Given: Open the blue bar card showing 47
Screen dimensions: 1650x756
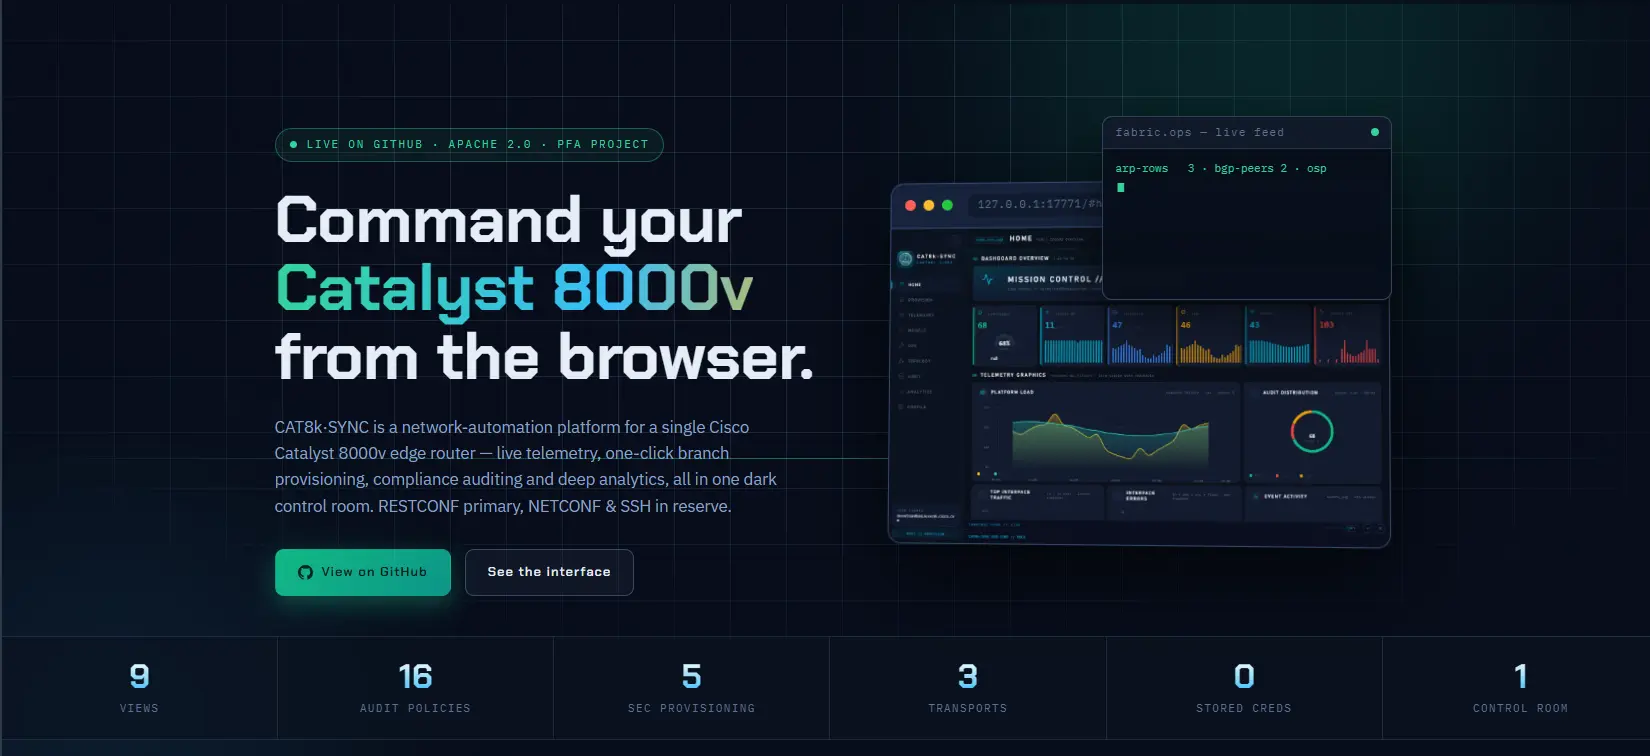Looking at the screenshot, I should pos(1141,336).
